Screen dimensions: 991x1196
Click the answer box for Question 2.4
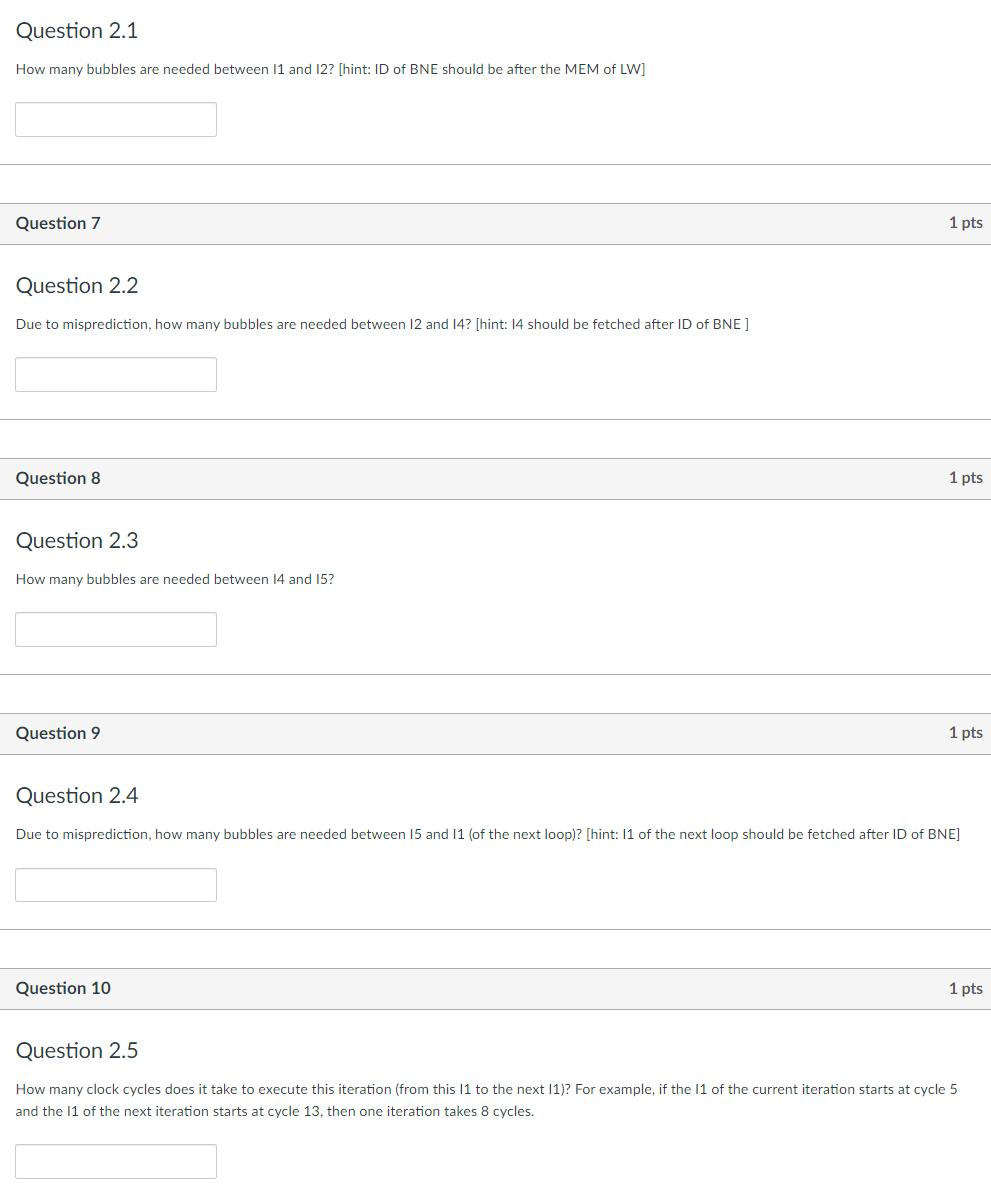115,884
